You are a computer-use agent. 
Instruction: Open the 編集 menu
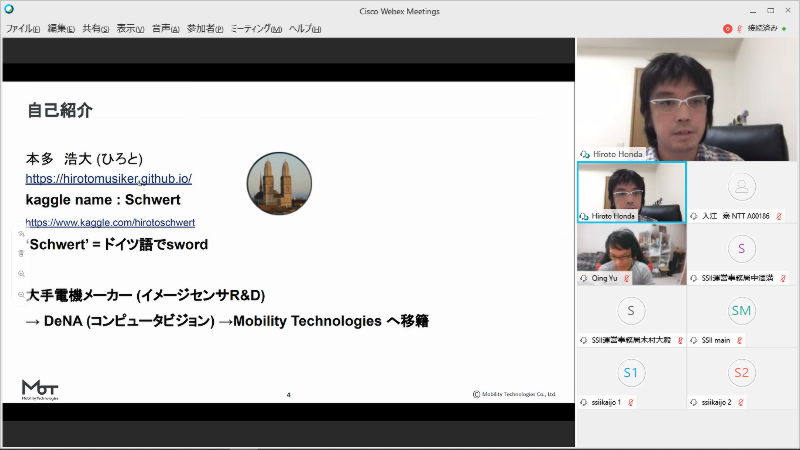(x=61, y=29)
